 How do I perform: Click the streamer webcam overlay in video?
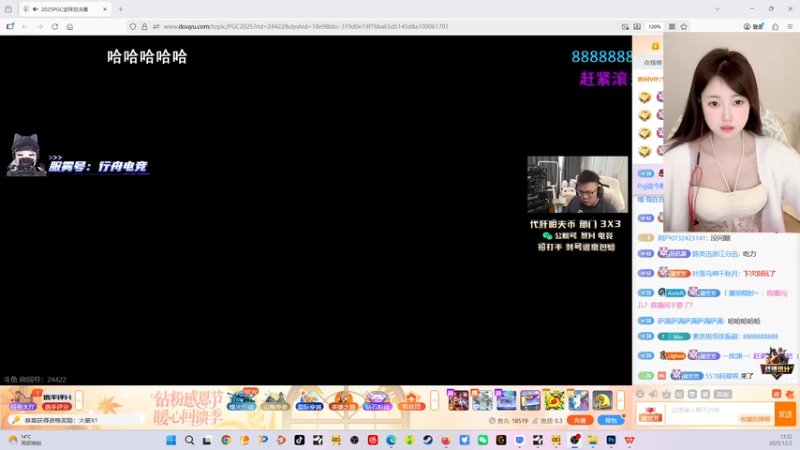578,185
